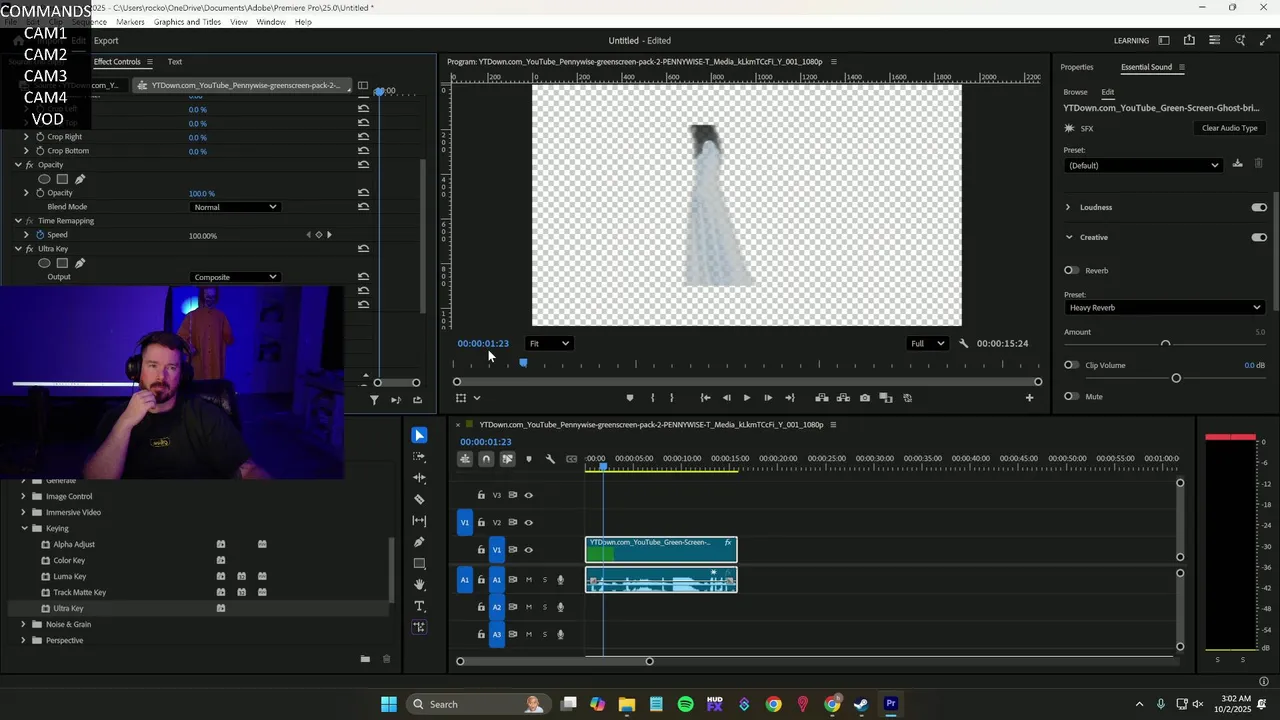
Task: Open the Markers menu
Action: (x=130, y=22)
